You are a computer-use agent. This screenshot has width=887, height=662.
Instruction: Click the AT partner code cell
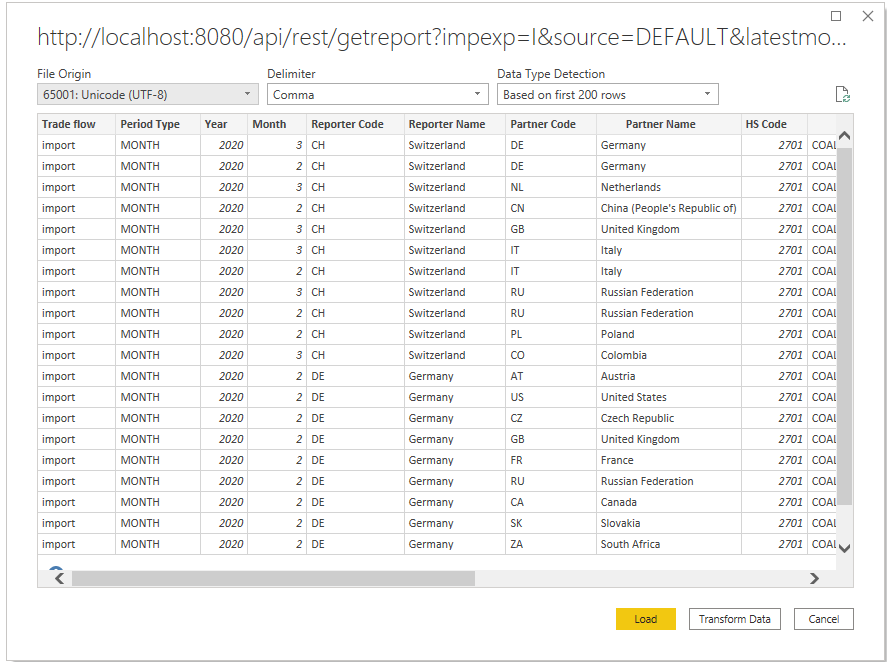coord(551,376)
